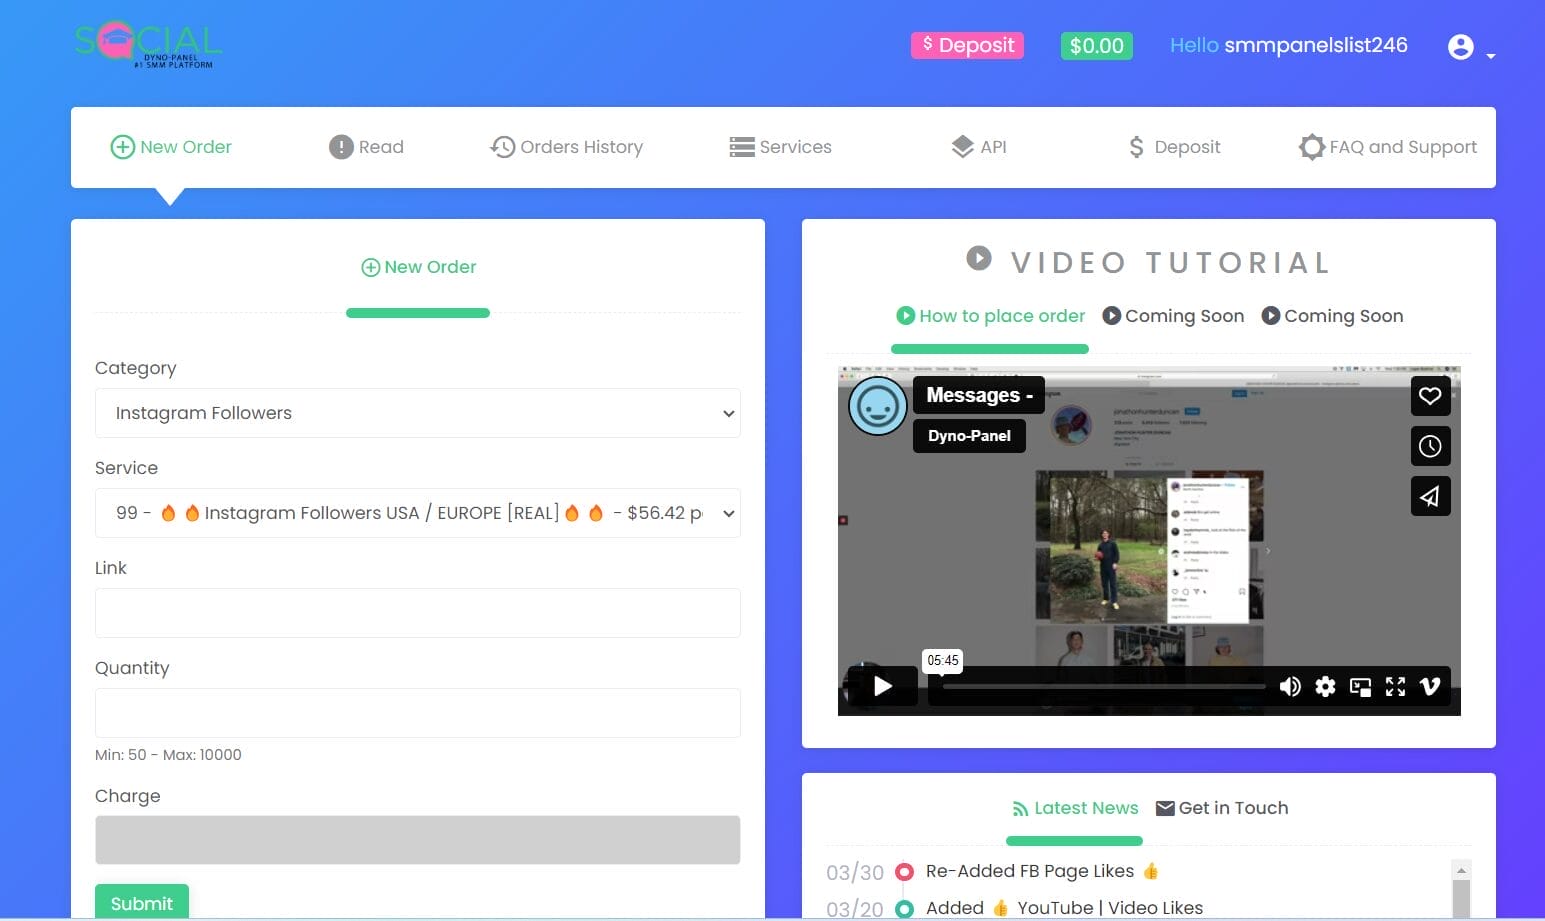Open video settings gear icon

[1325, 686]
